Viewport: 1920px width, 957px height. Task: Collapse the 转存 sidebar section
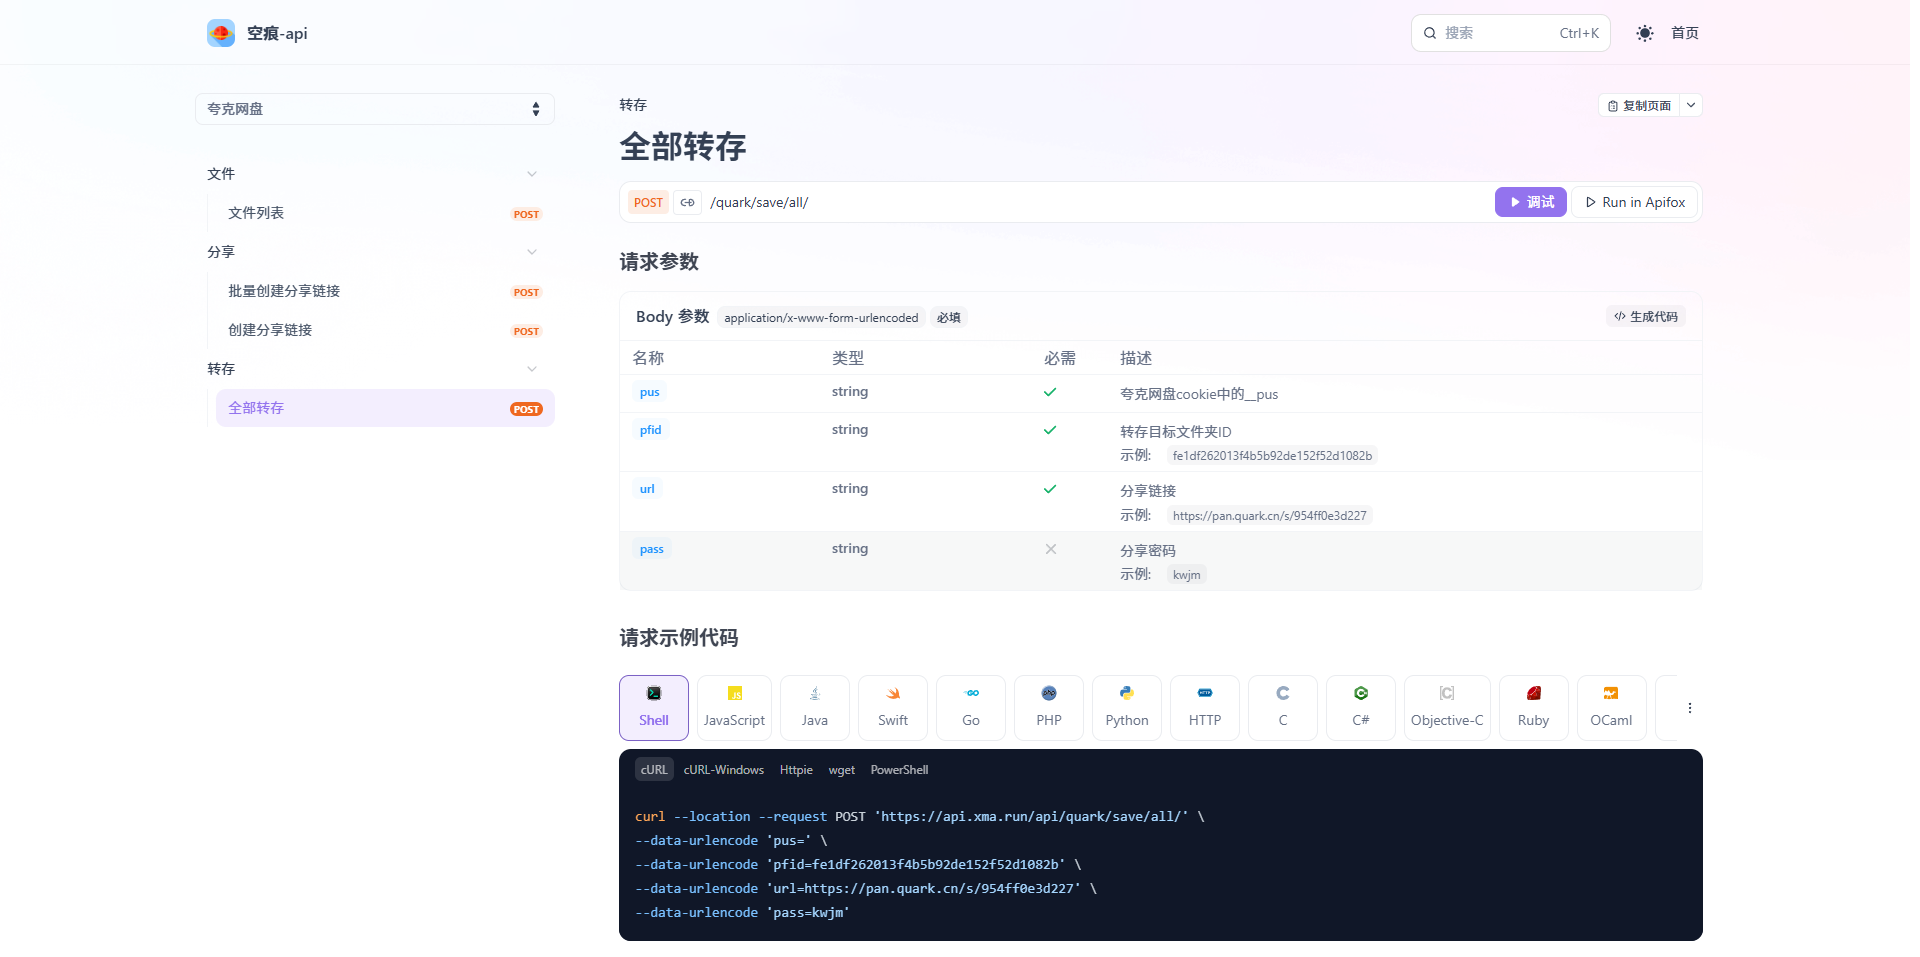tap(532, 369)
